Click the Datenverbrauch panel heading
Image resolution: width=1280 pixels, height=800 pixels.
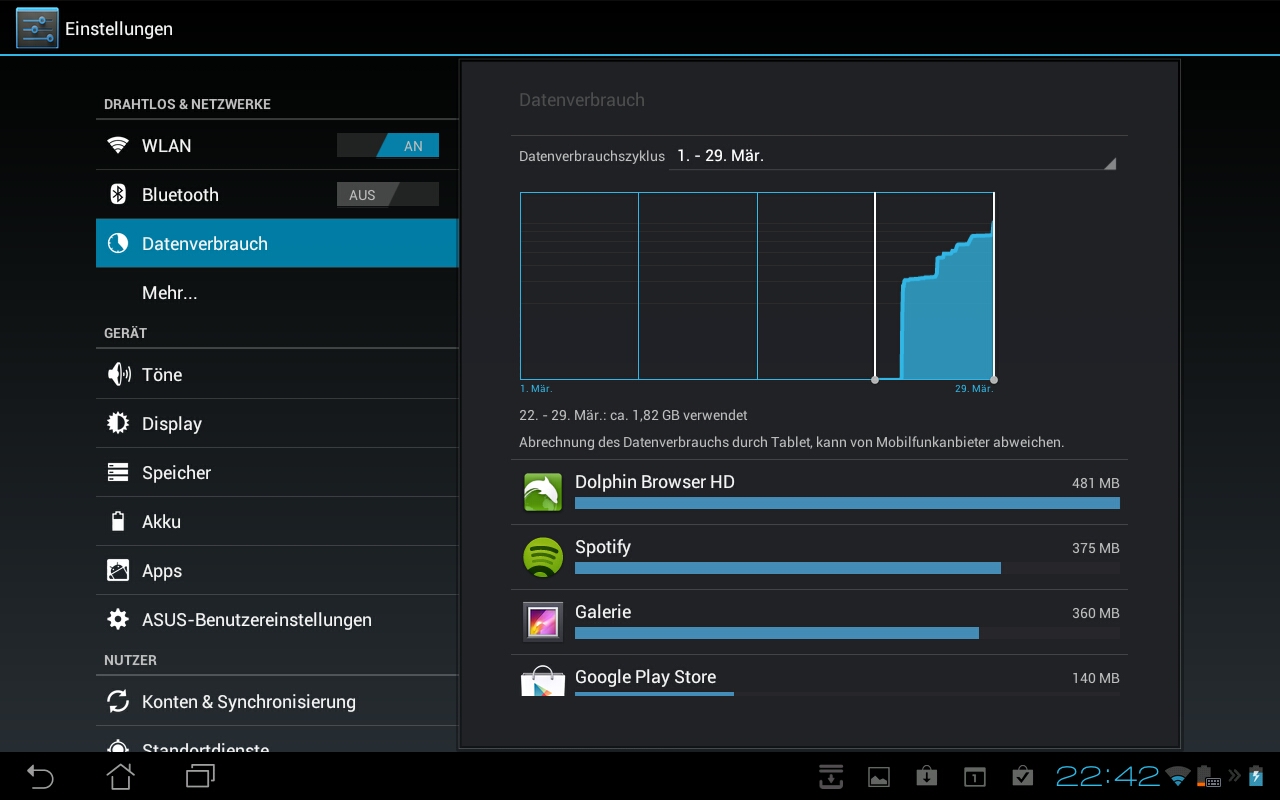tap(582, 100)
